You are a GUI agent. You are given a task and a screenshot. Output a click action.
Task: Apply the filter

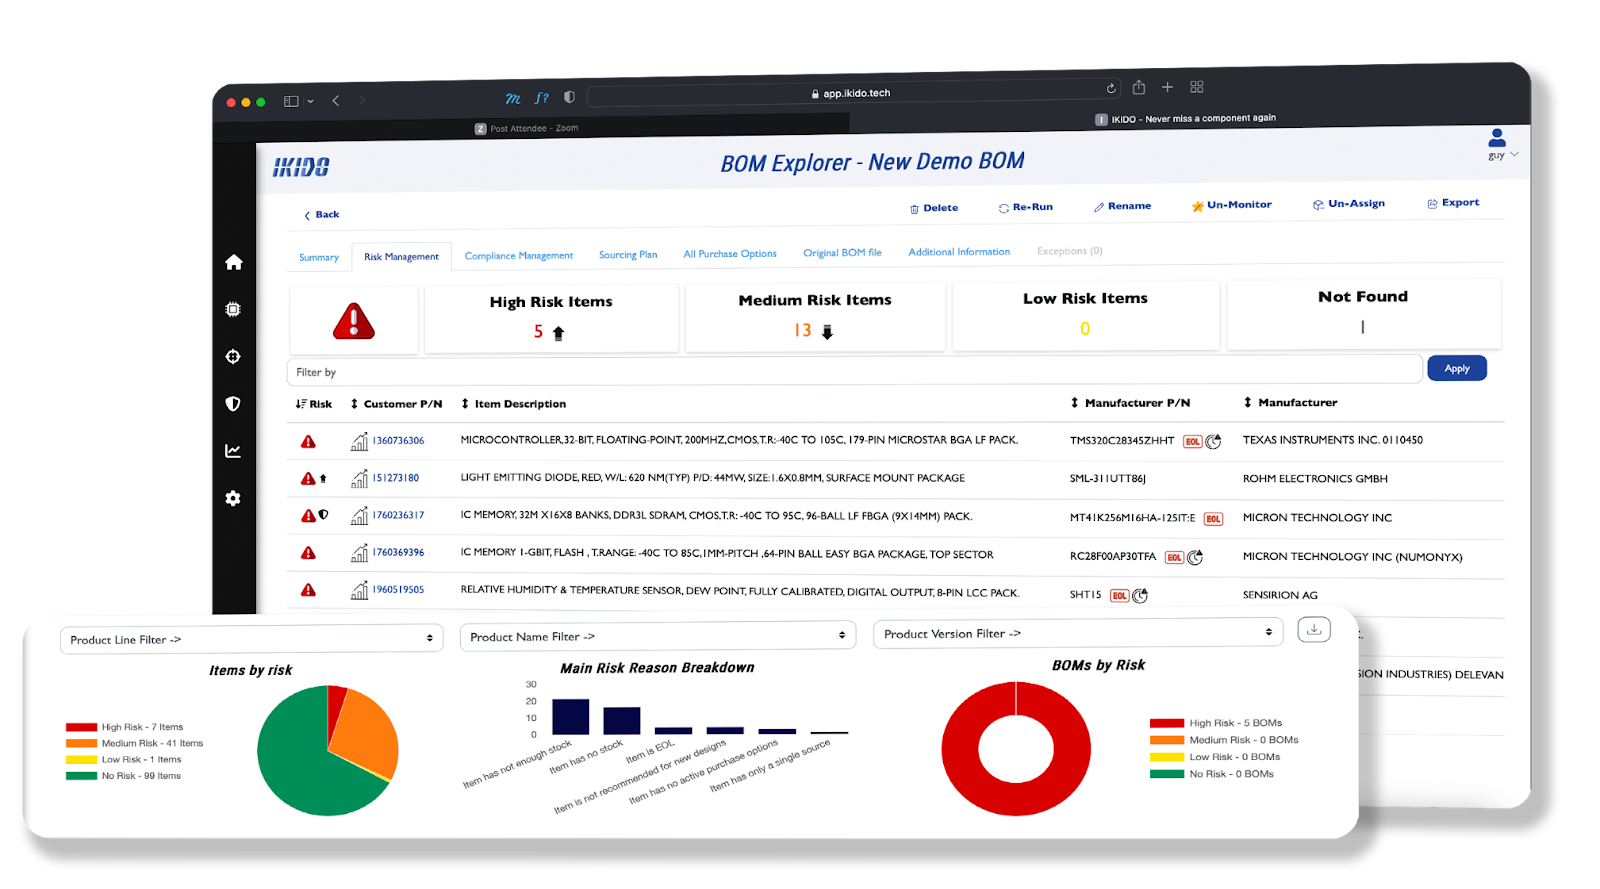click(1457, 368)
